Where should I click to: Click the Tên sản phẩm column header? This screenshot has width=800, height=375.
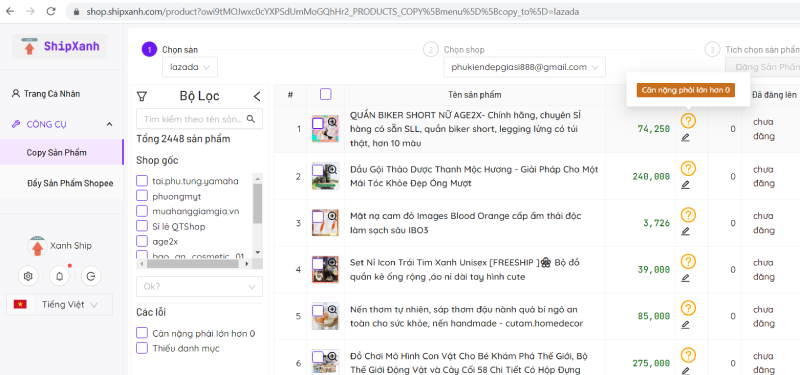click(474, 94)
